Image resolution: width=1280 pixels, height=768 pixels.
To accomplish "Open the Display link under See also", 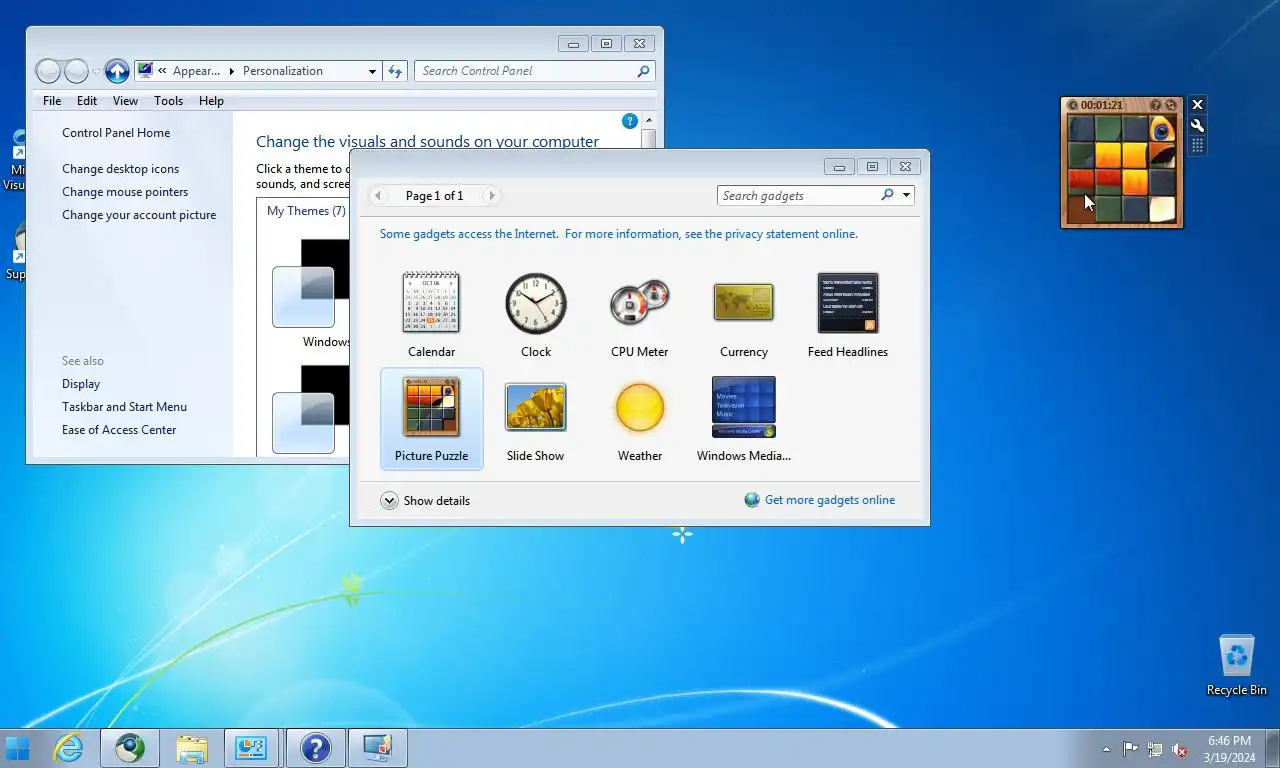I will (81, 384).
